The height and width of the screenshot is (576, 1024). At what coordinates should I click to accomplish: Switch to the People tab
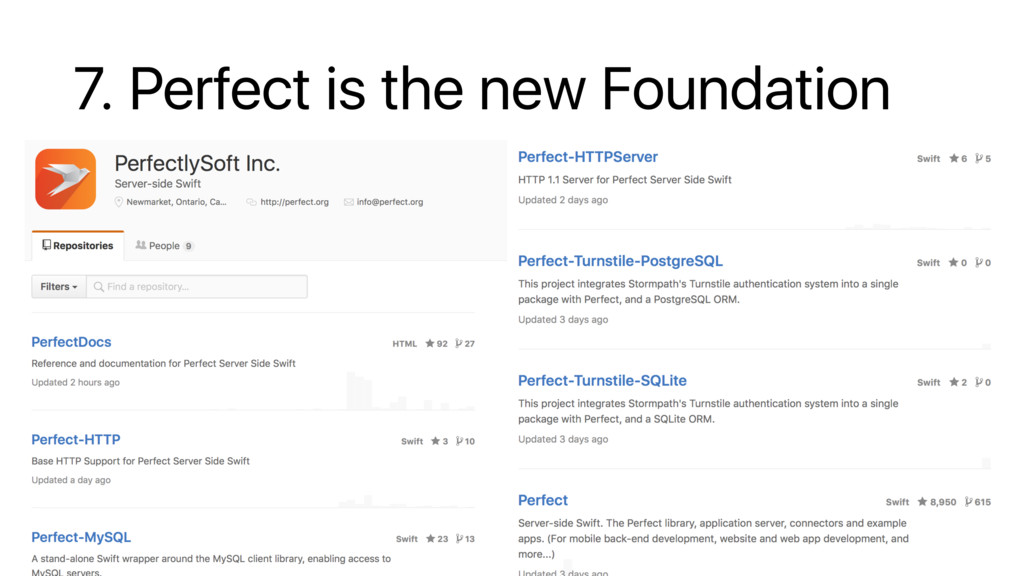point(164,246)
